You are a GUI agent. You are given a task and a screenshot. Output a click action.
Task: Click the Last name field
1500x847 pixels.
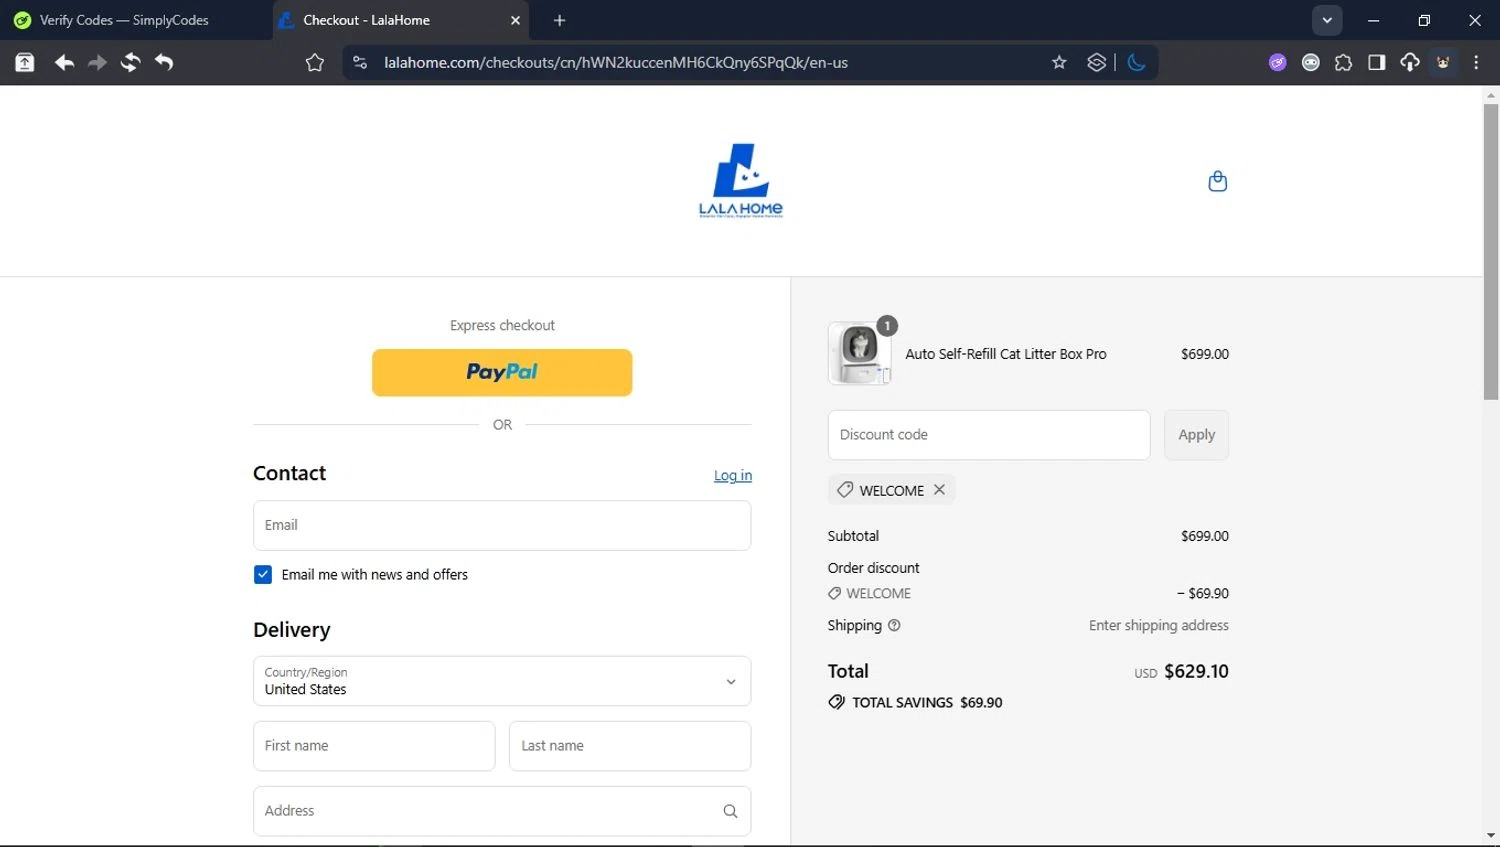point(630,746)
